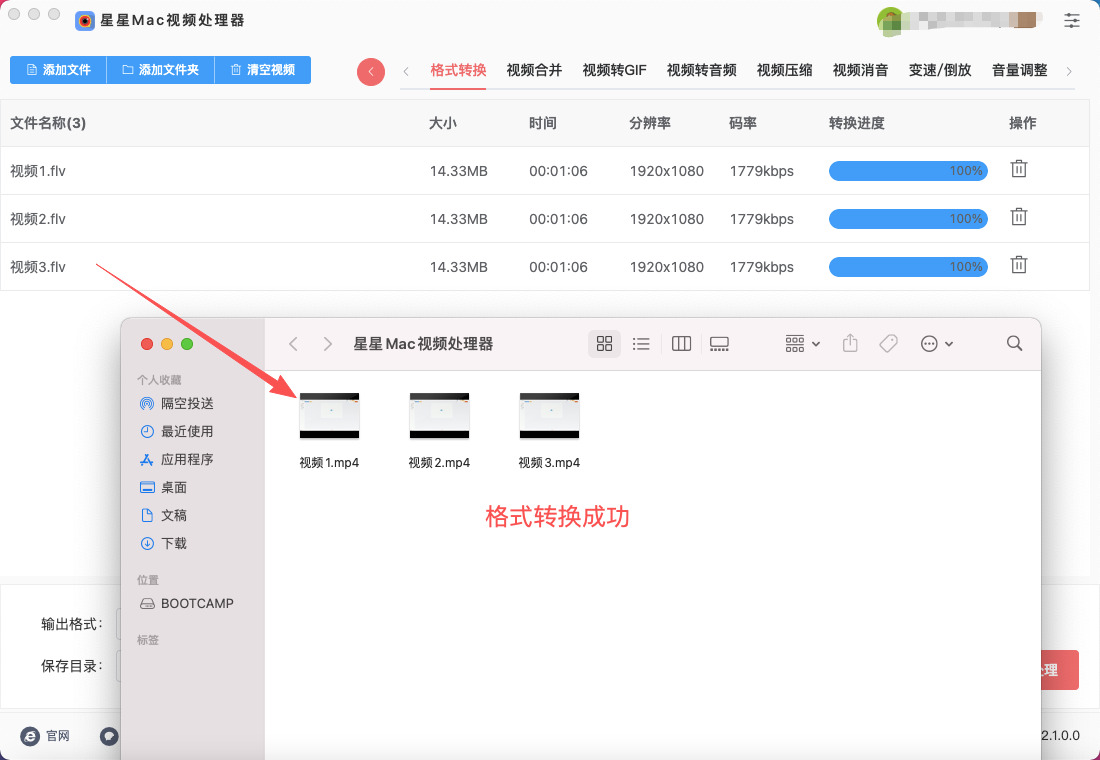The width and height of the screenshot is (1100, 760).
Task: Select the 视频2.flv file name
Action: pos(38,219)
